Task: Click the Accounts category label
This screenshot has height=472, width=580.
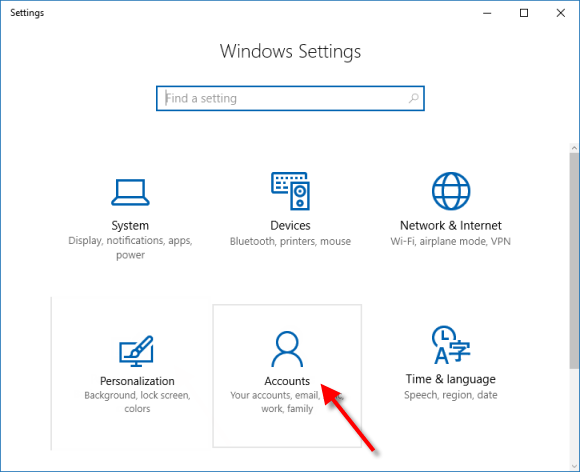Action: (x=287, y=381)
